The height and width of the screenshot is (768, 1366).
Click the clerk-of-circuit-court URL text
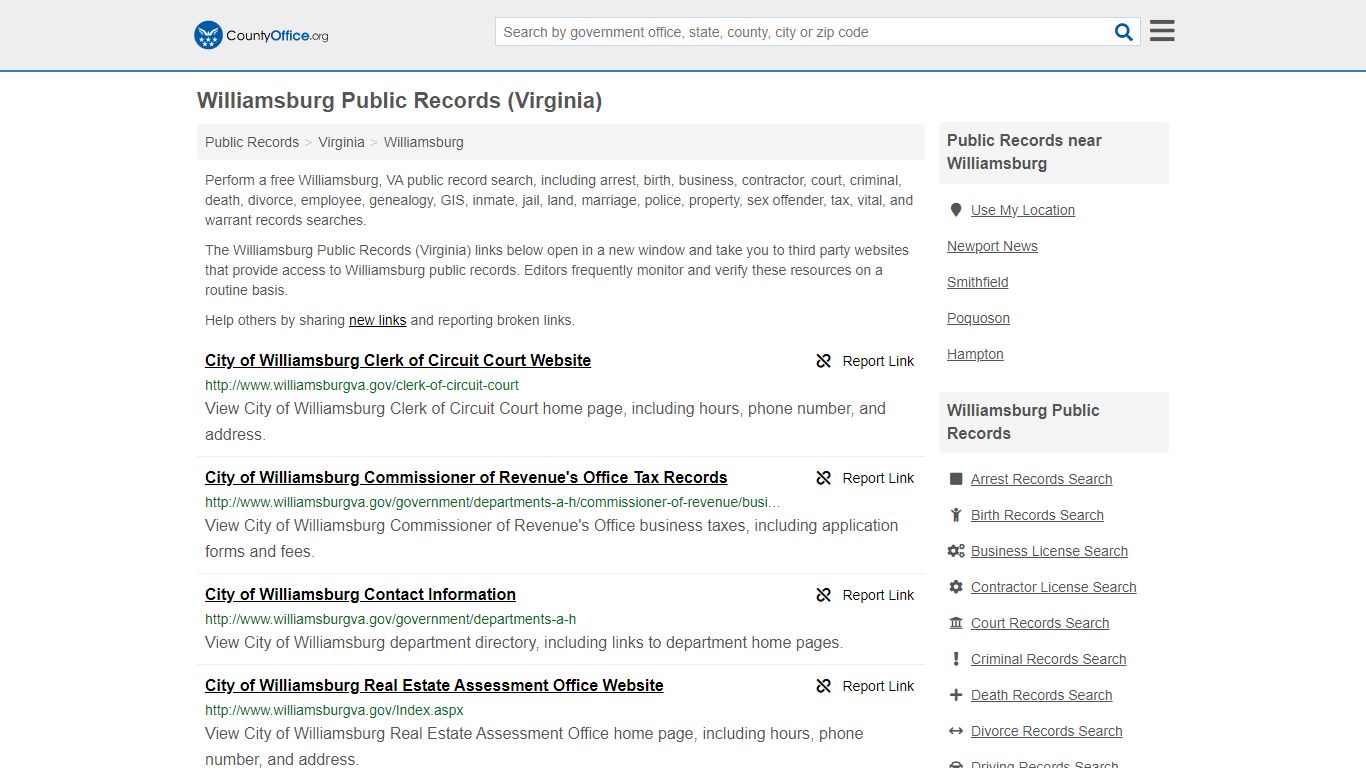tap(362, 385)
